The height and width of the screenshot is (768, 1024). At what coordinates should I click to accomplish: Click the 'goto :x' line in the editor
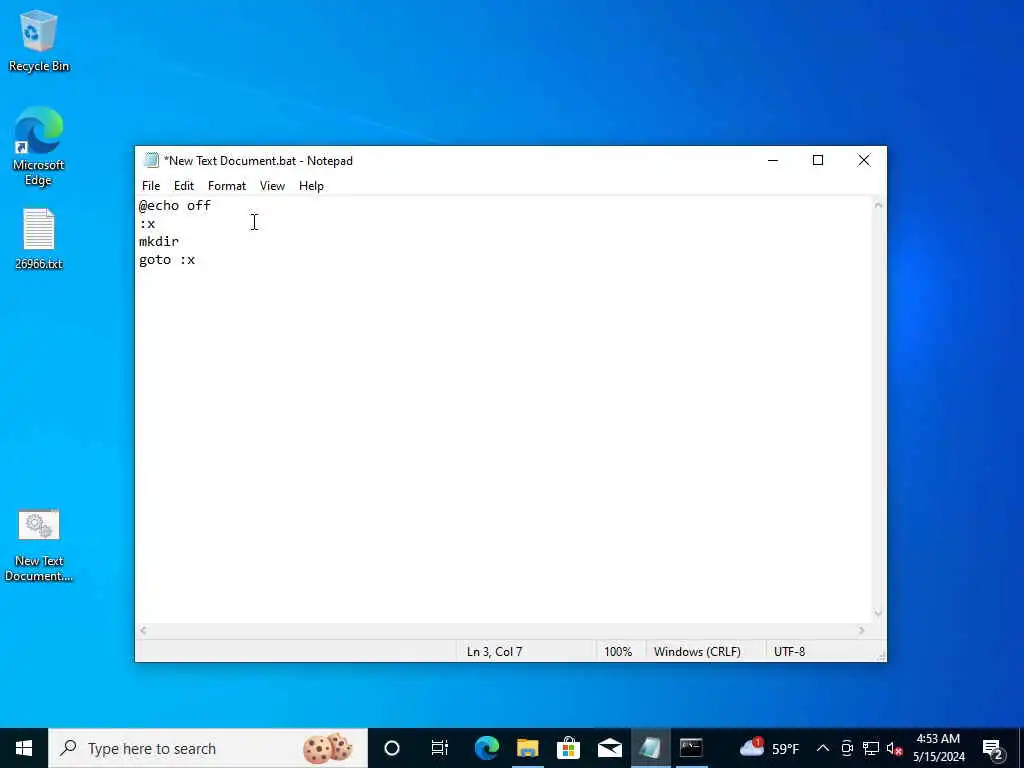pyautogui.click(x=167, y=260)
